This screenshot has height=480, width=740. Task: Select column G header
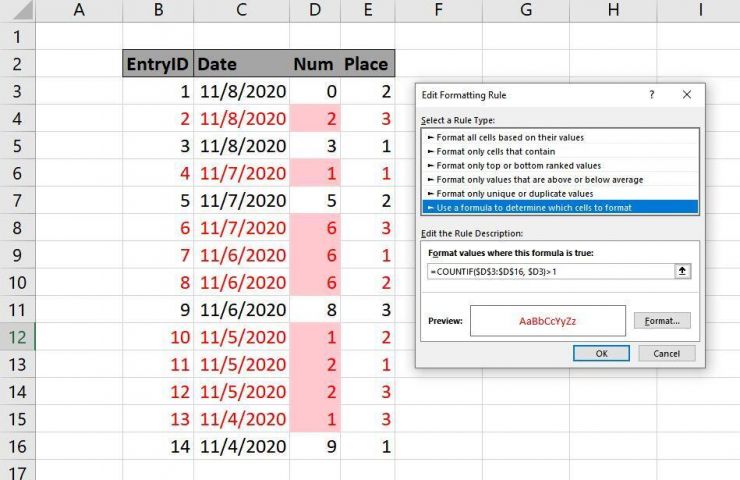point(526,10)
